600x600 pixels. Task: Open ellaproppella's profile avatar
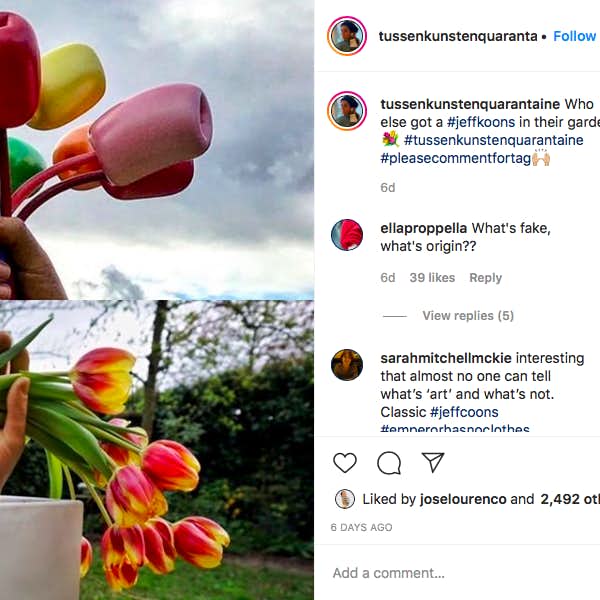347,235
